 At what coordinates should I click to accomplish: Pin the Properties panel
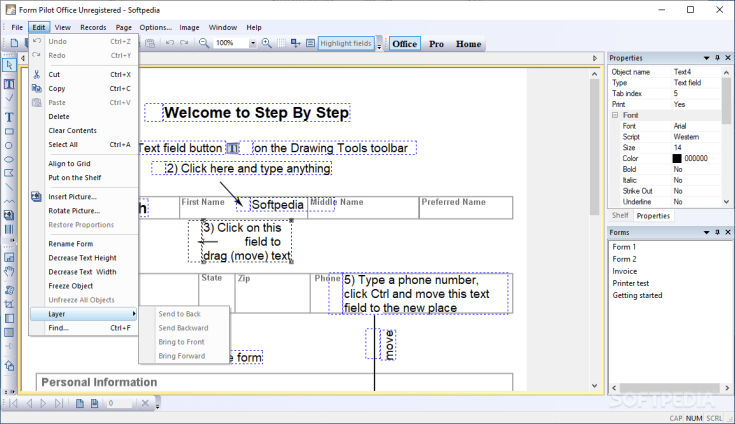[x=717, y=58]
